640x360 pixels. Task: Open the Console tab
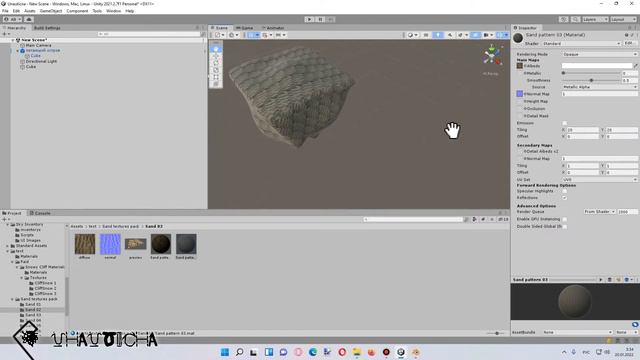point(40,213)
